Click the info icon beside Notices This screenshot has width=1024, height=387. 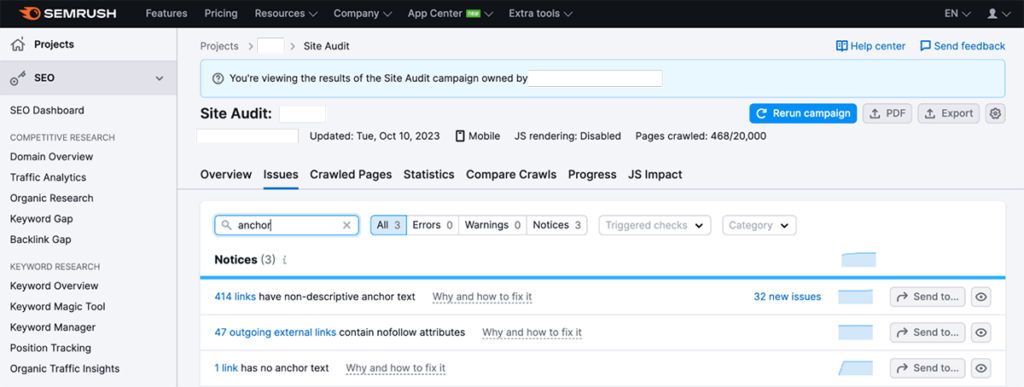(x=285, y=260)
